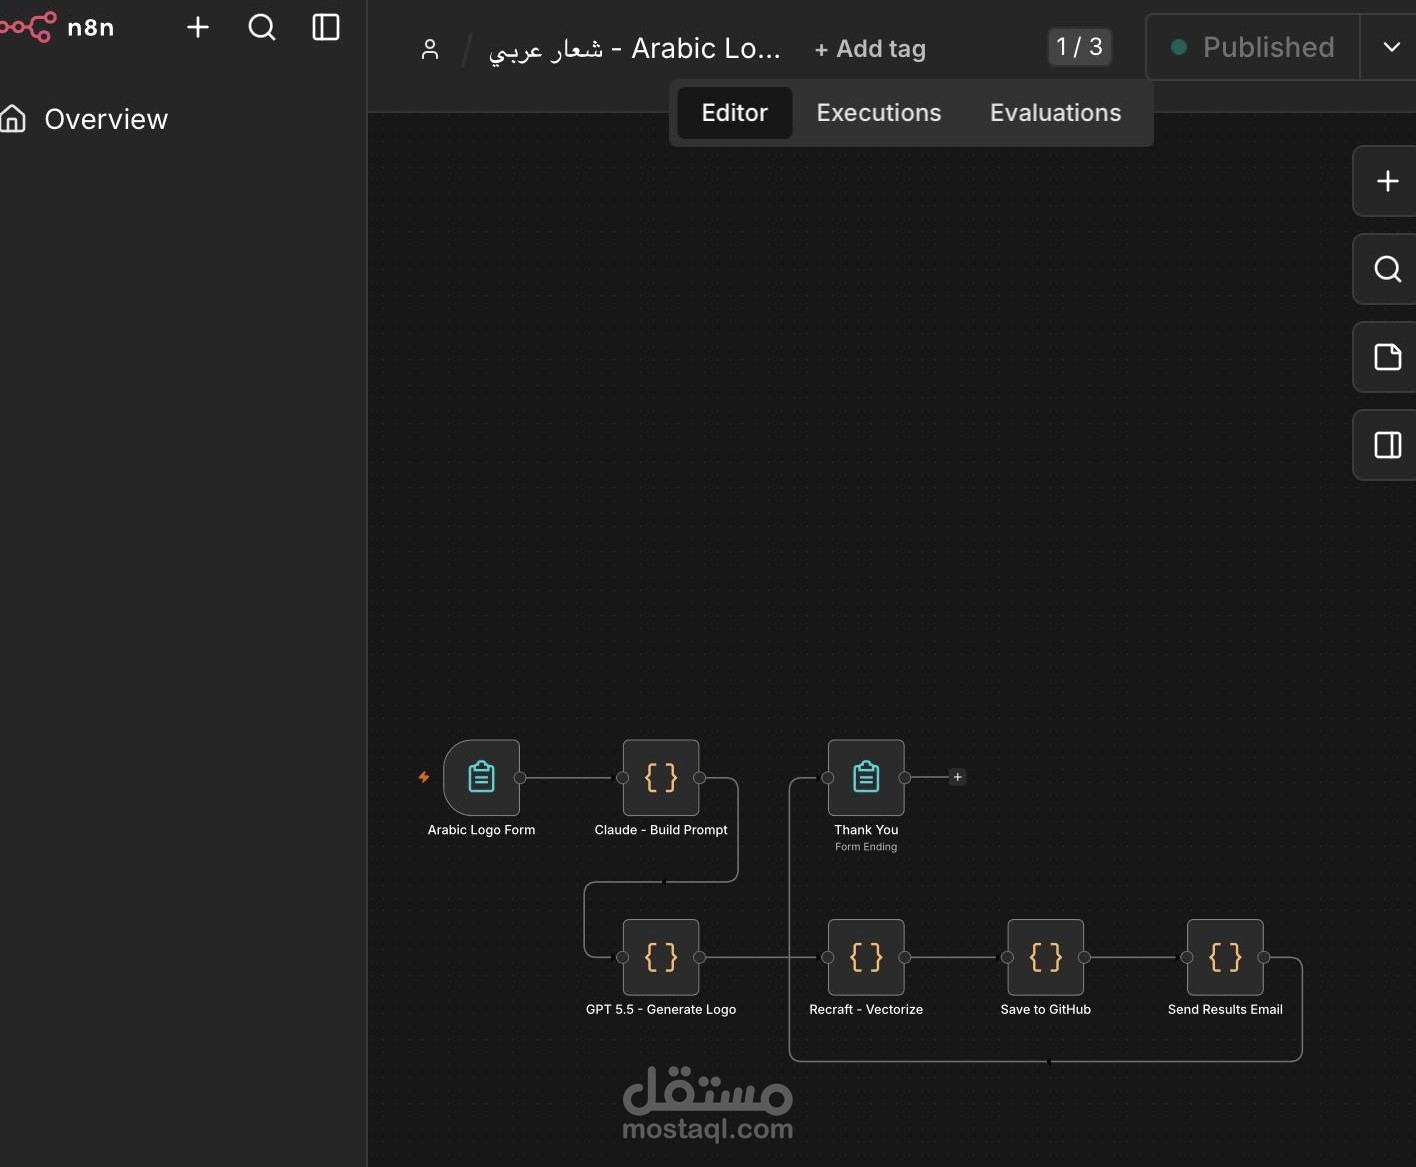Click the user icon in the breadcrumb
1416x1167 pixels.
pos(430,49)
